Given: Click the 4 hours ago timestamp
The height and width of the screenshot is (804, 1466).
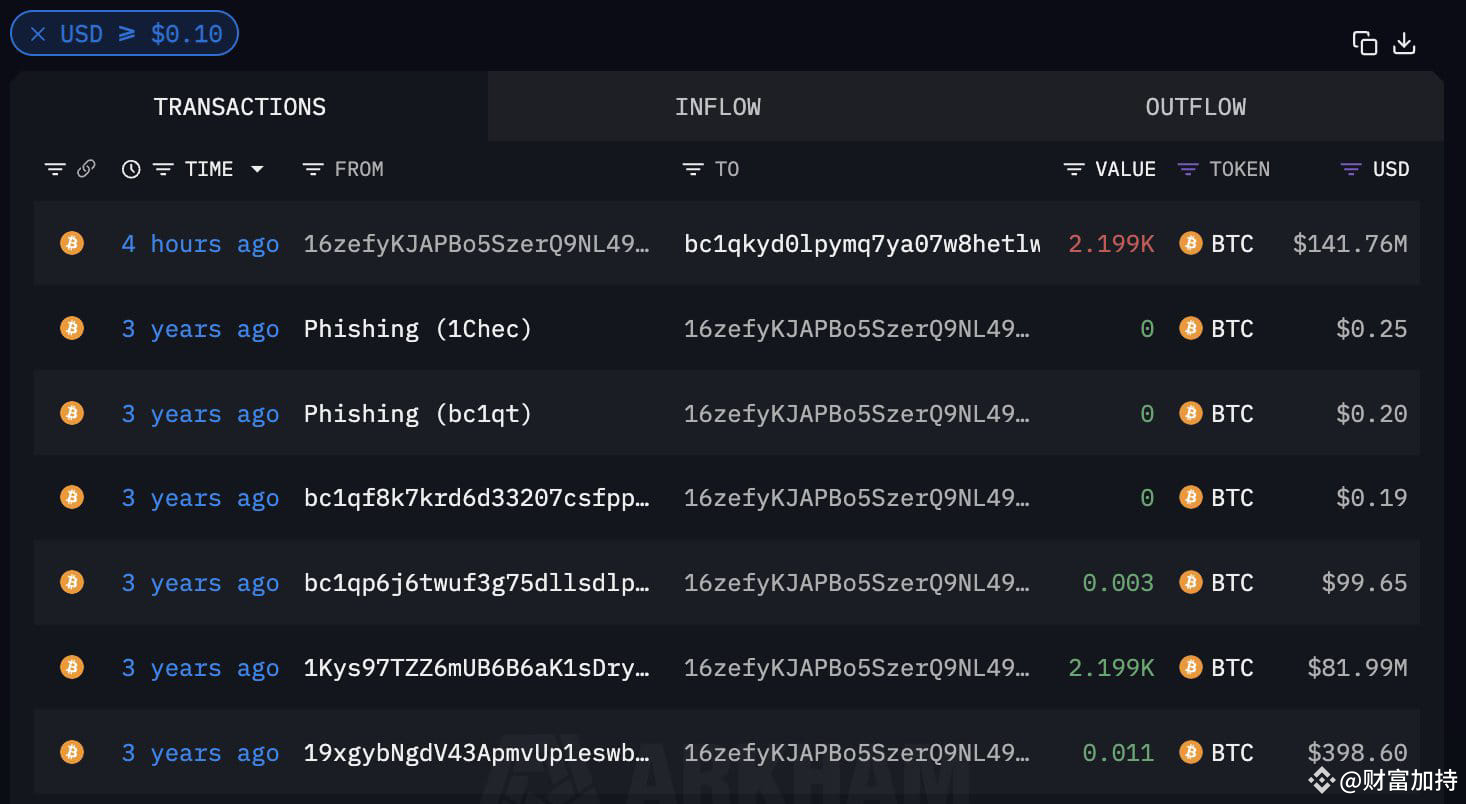Looking at the screenshot, I should click(x=200, y=244).
